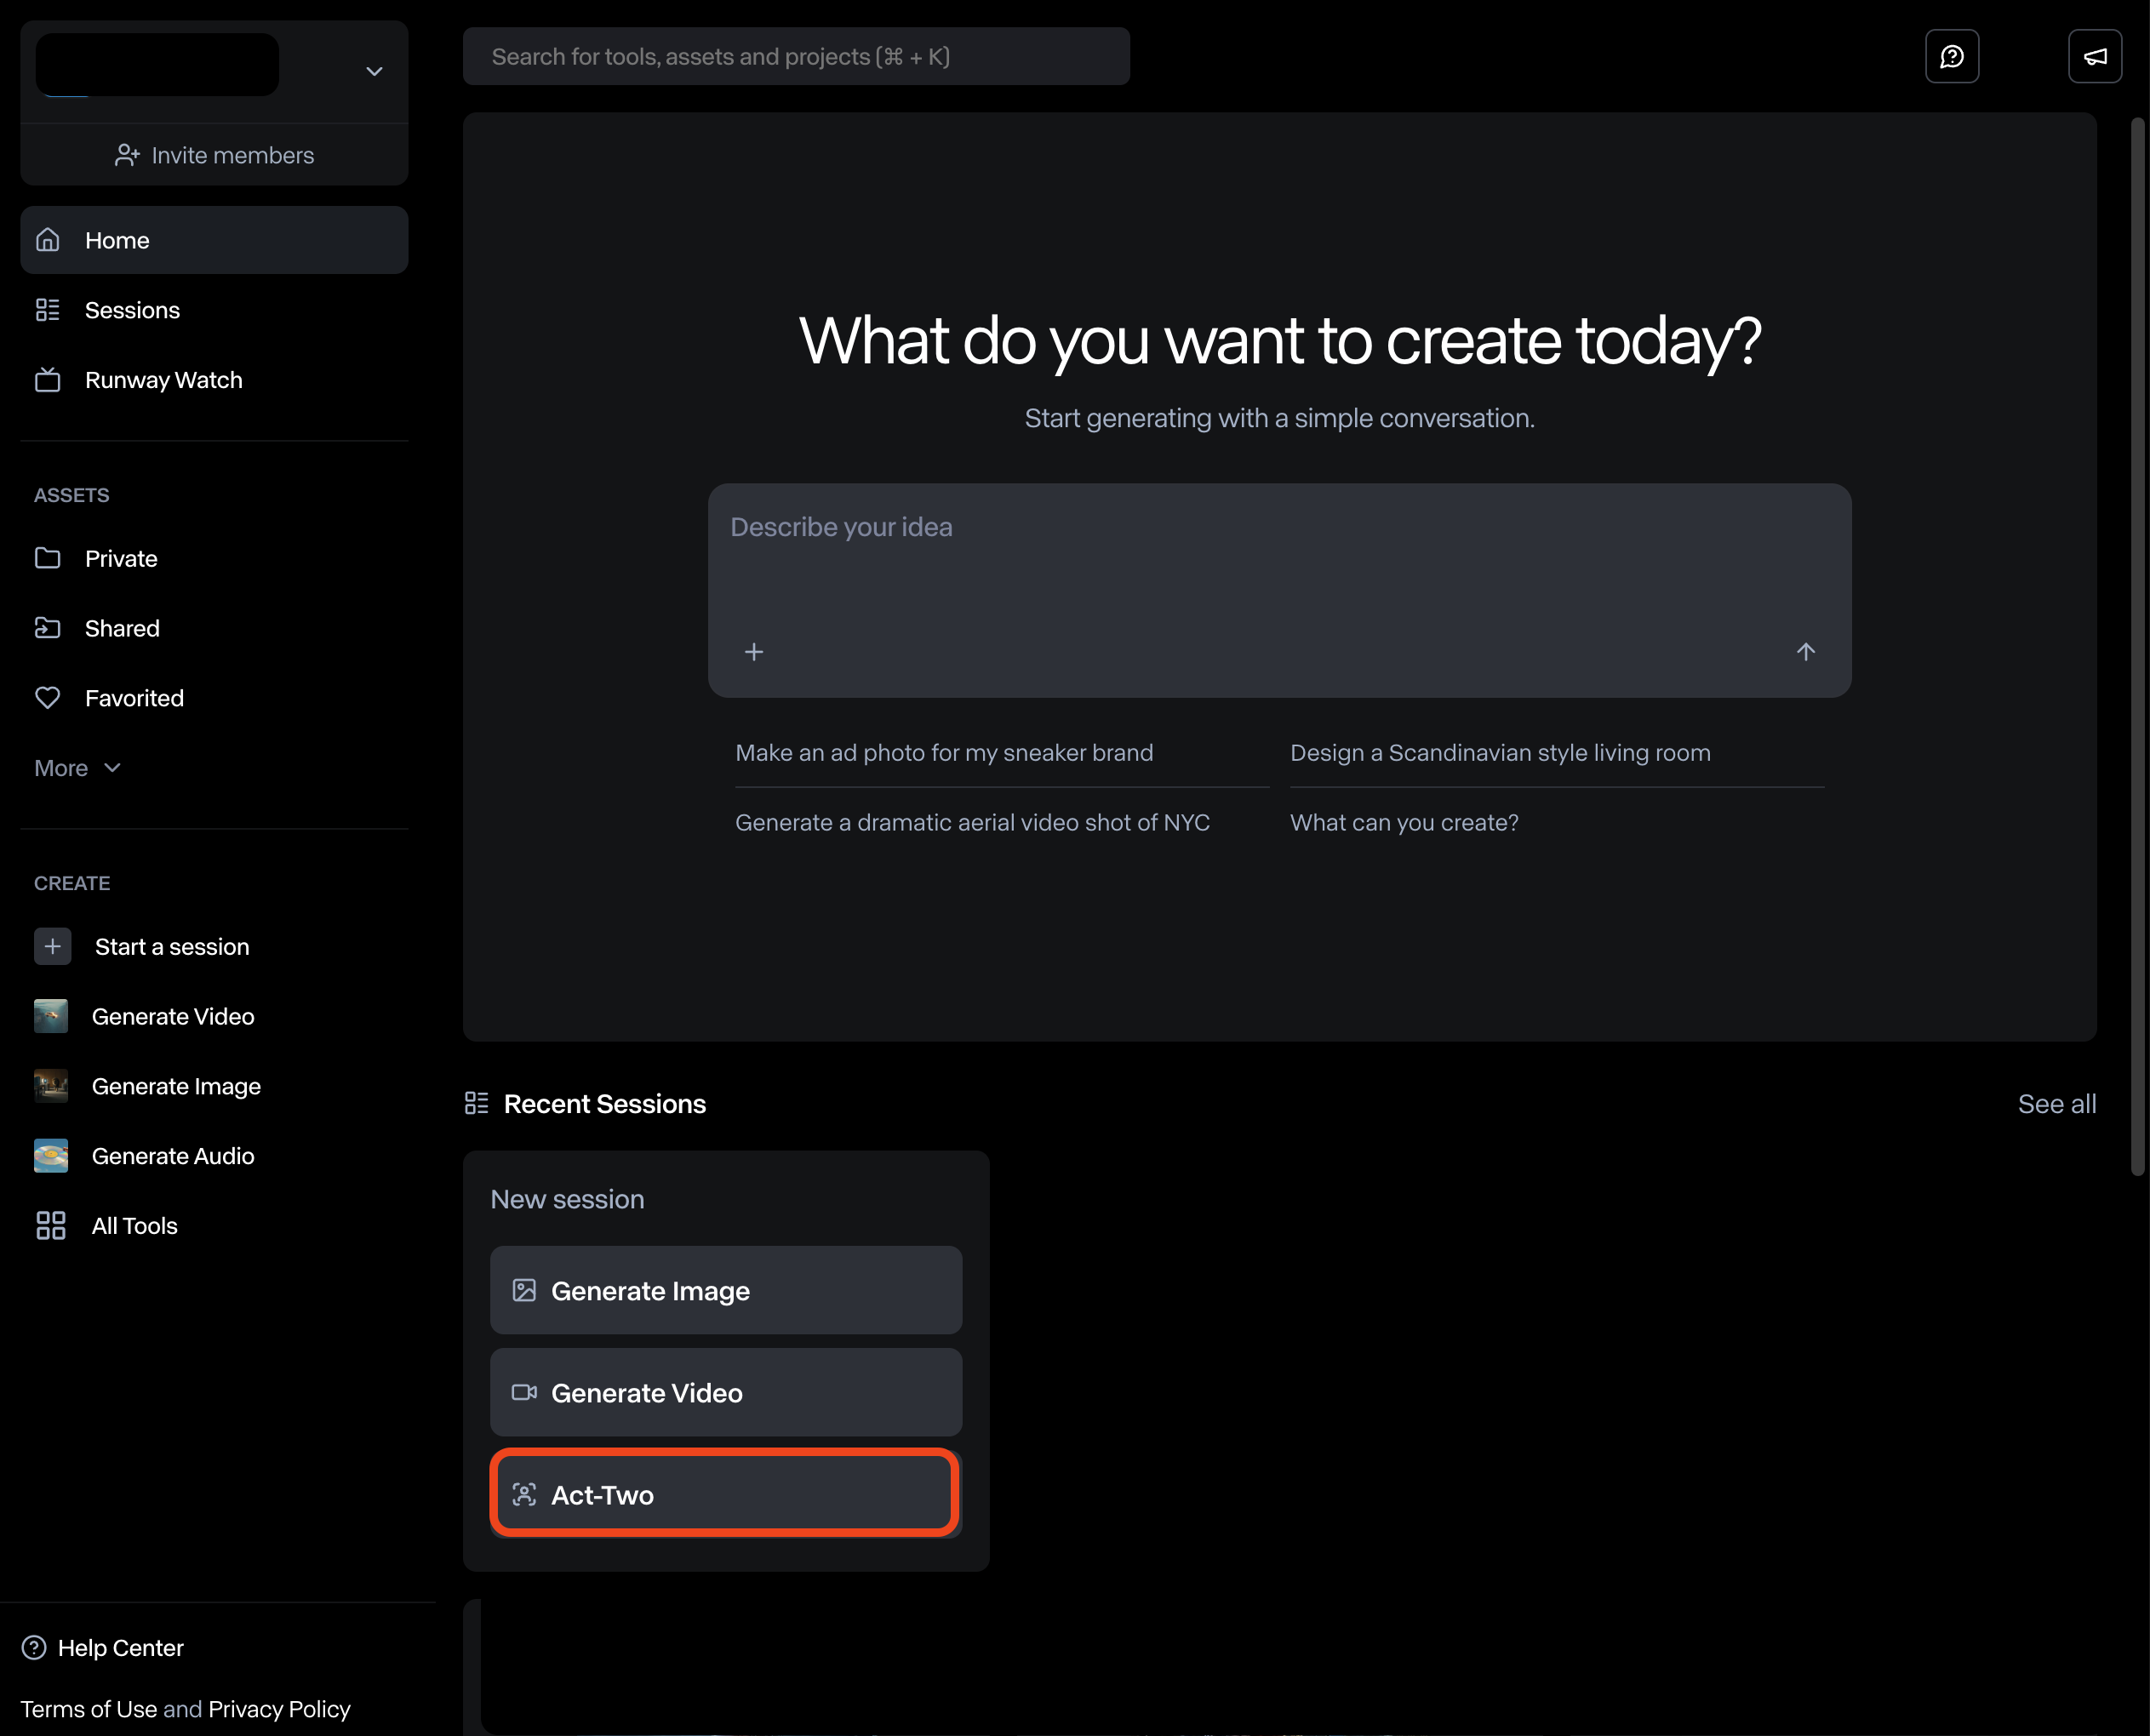Open the announcements megaphone icon
The height and width of the screenshot is (1736, 2150).
coord(2094,57)
